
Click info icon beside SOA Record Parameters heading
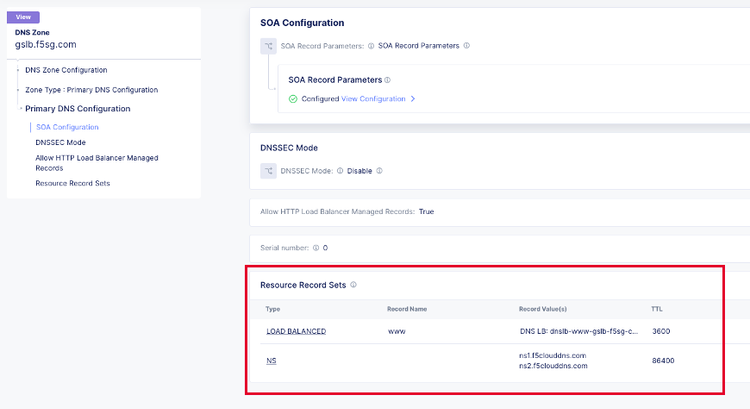click(387, 80)
